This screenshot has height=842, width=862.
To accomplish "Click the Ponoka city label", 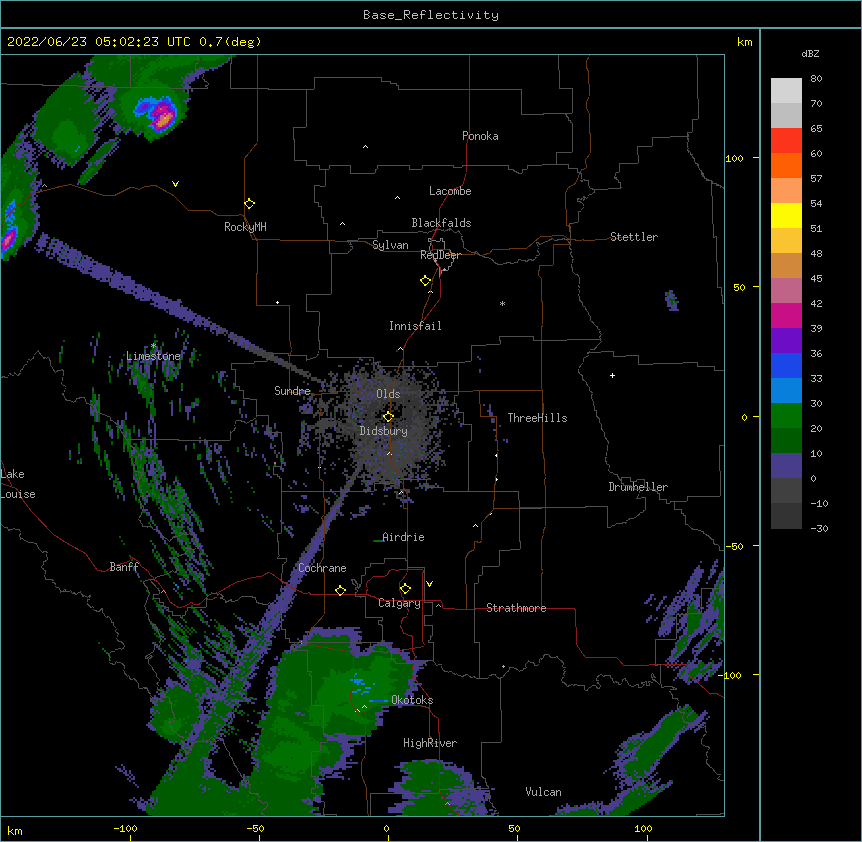I will pos(480,136).
